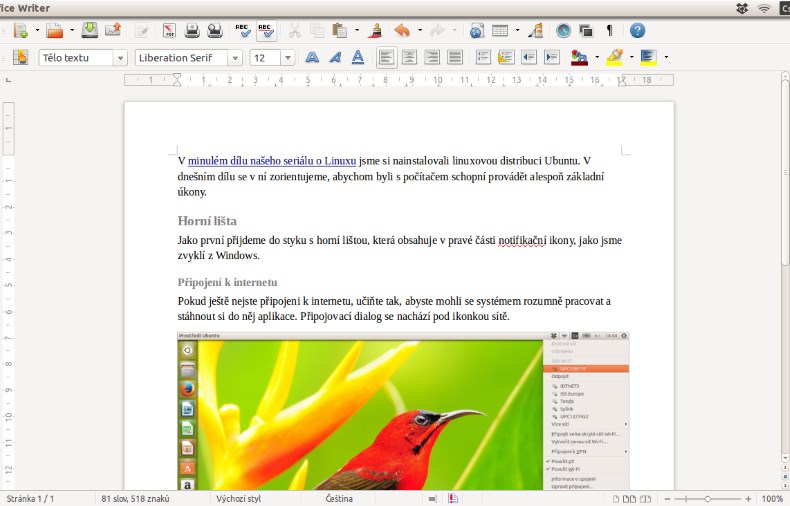The height and width of the screenshot is (506, 790).
Task: Toggle underline formatting
Action: (x=358, y=57)
